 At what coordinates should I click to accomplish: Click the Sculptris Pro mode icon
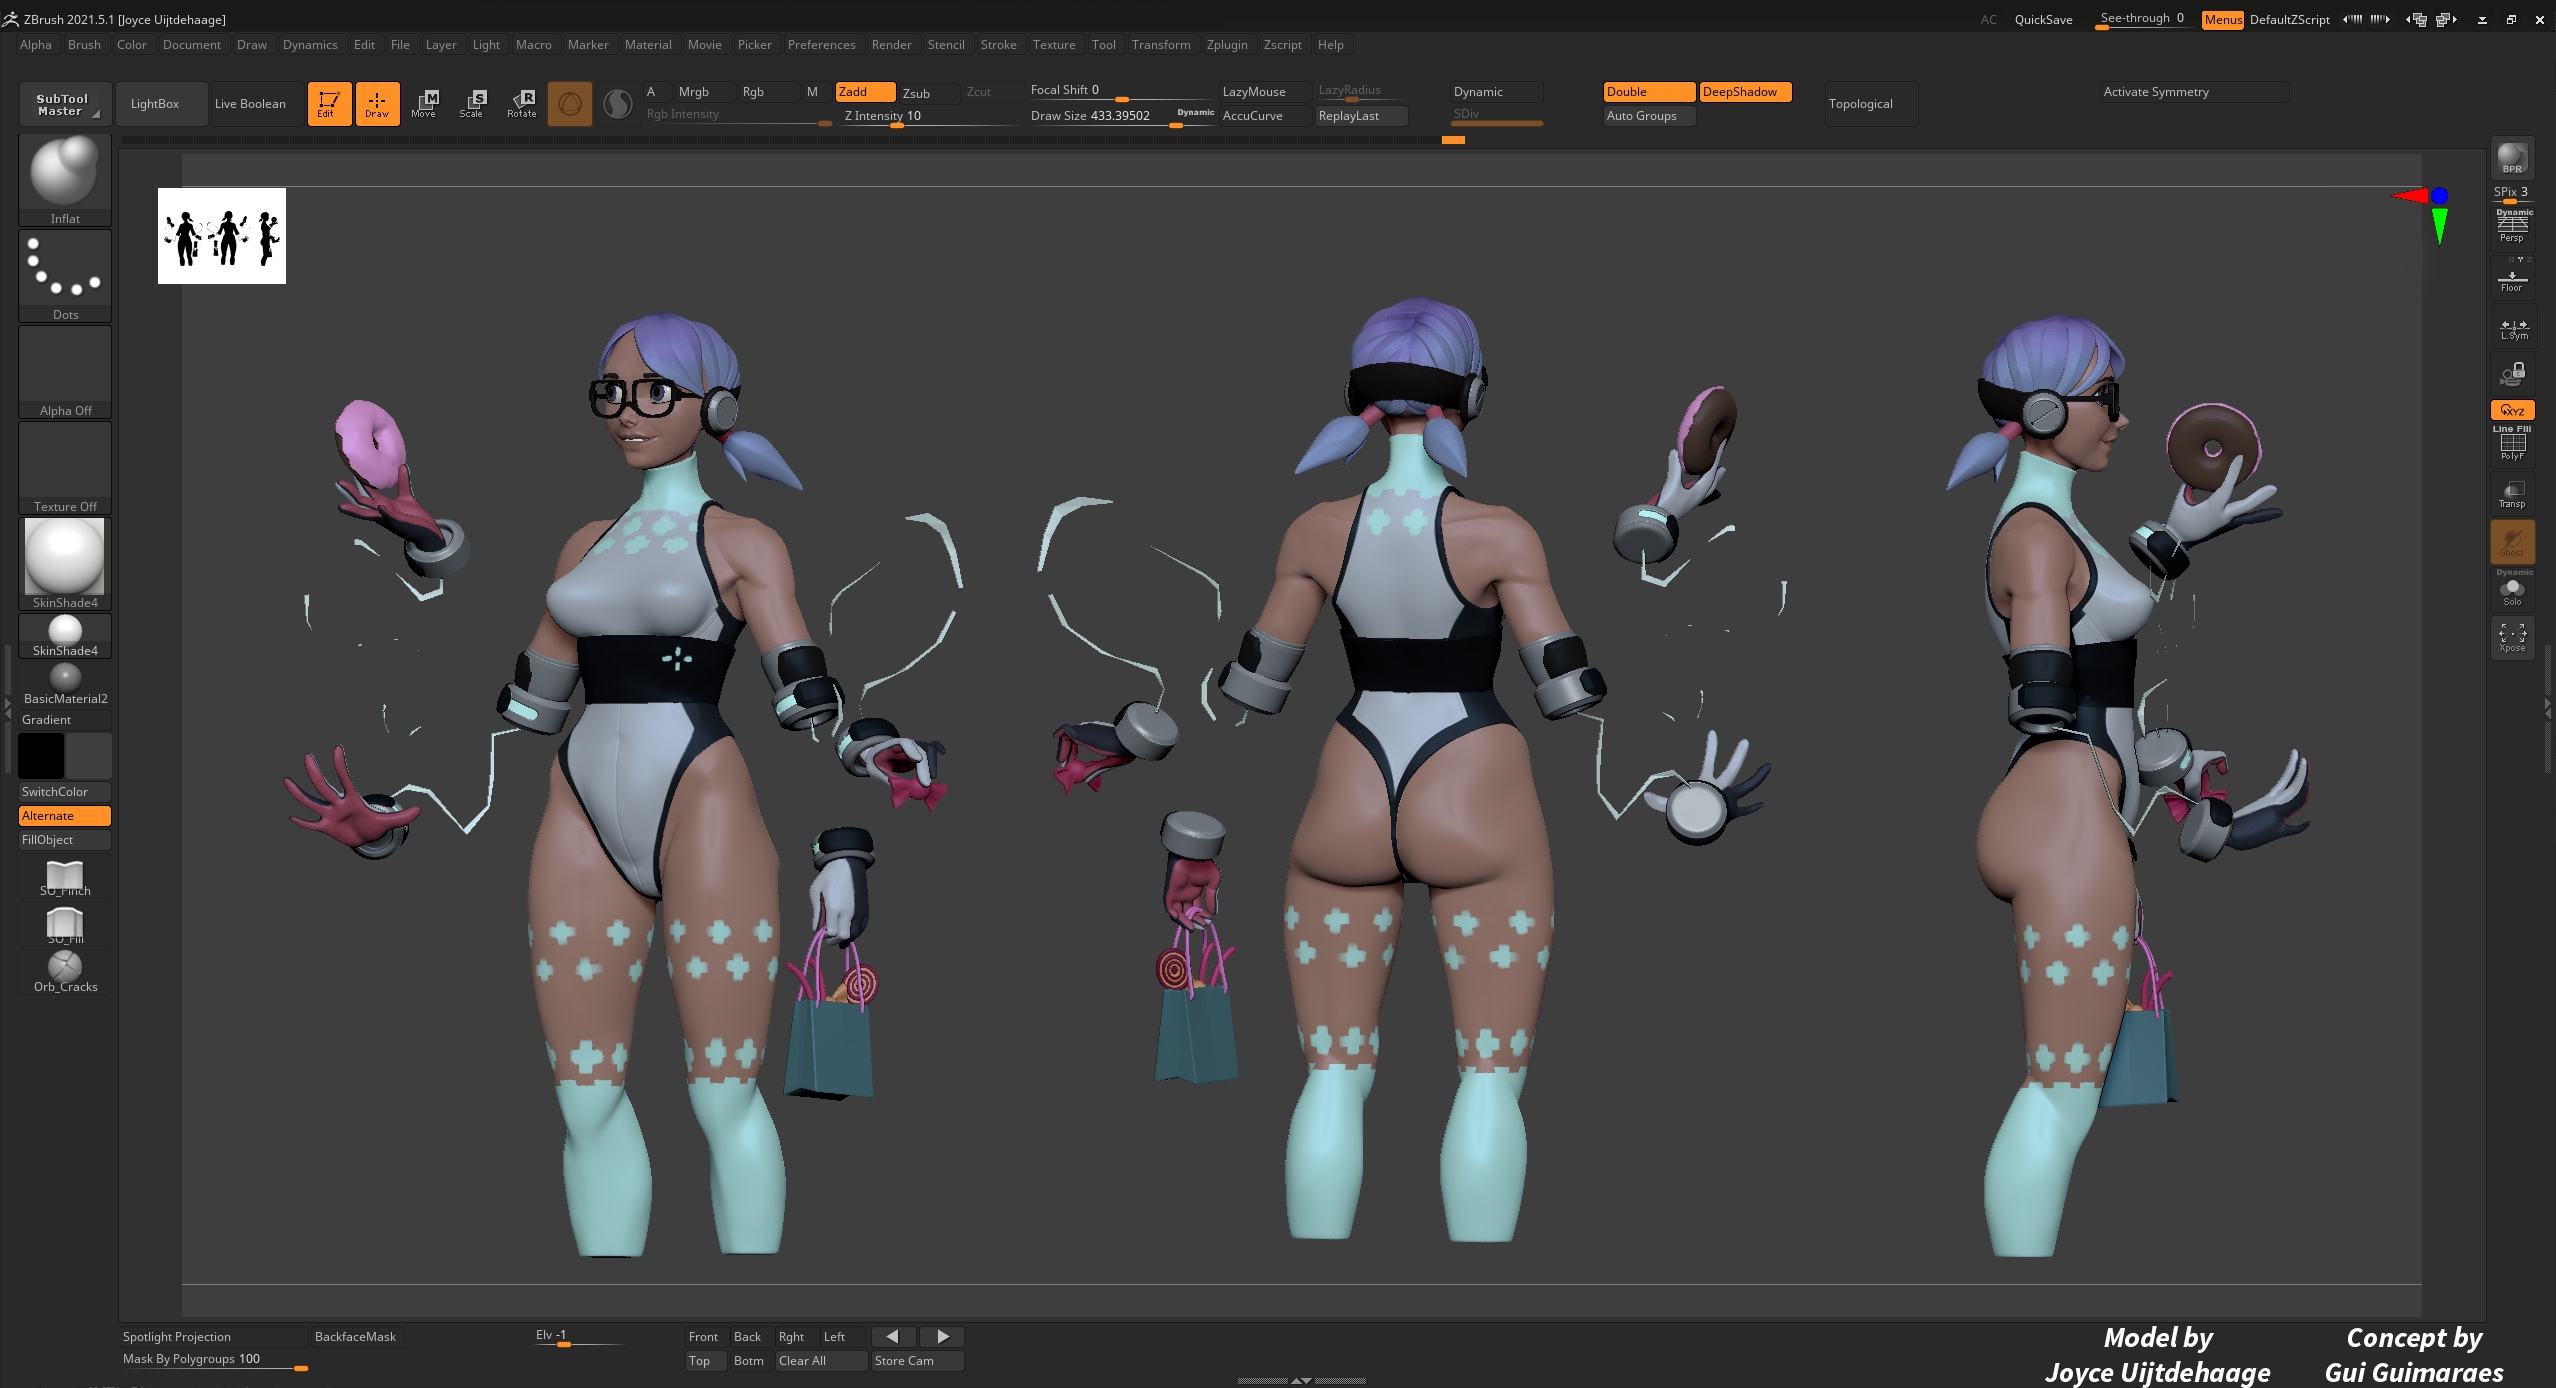(x=618, y=103)
